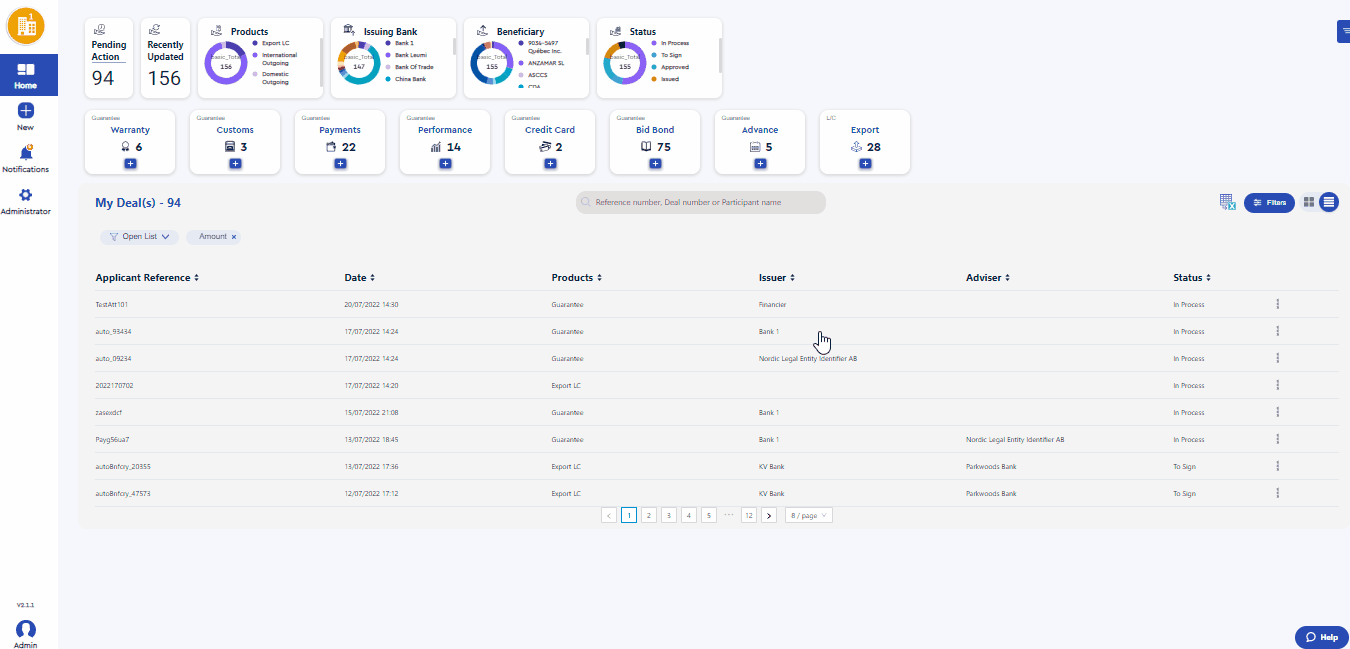Go to page 2
Screen dimensions: 1350x649
(649, 515)
